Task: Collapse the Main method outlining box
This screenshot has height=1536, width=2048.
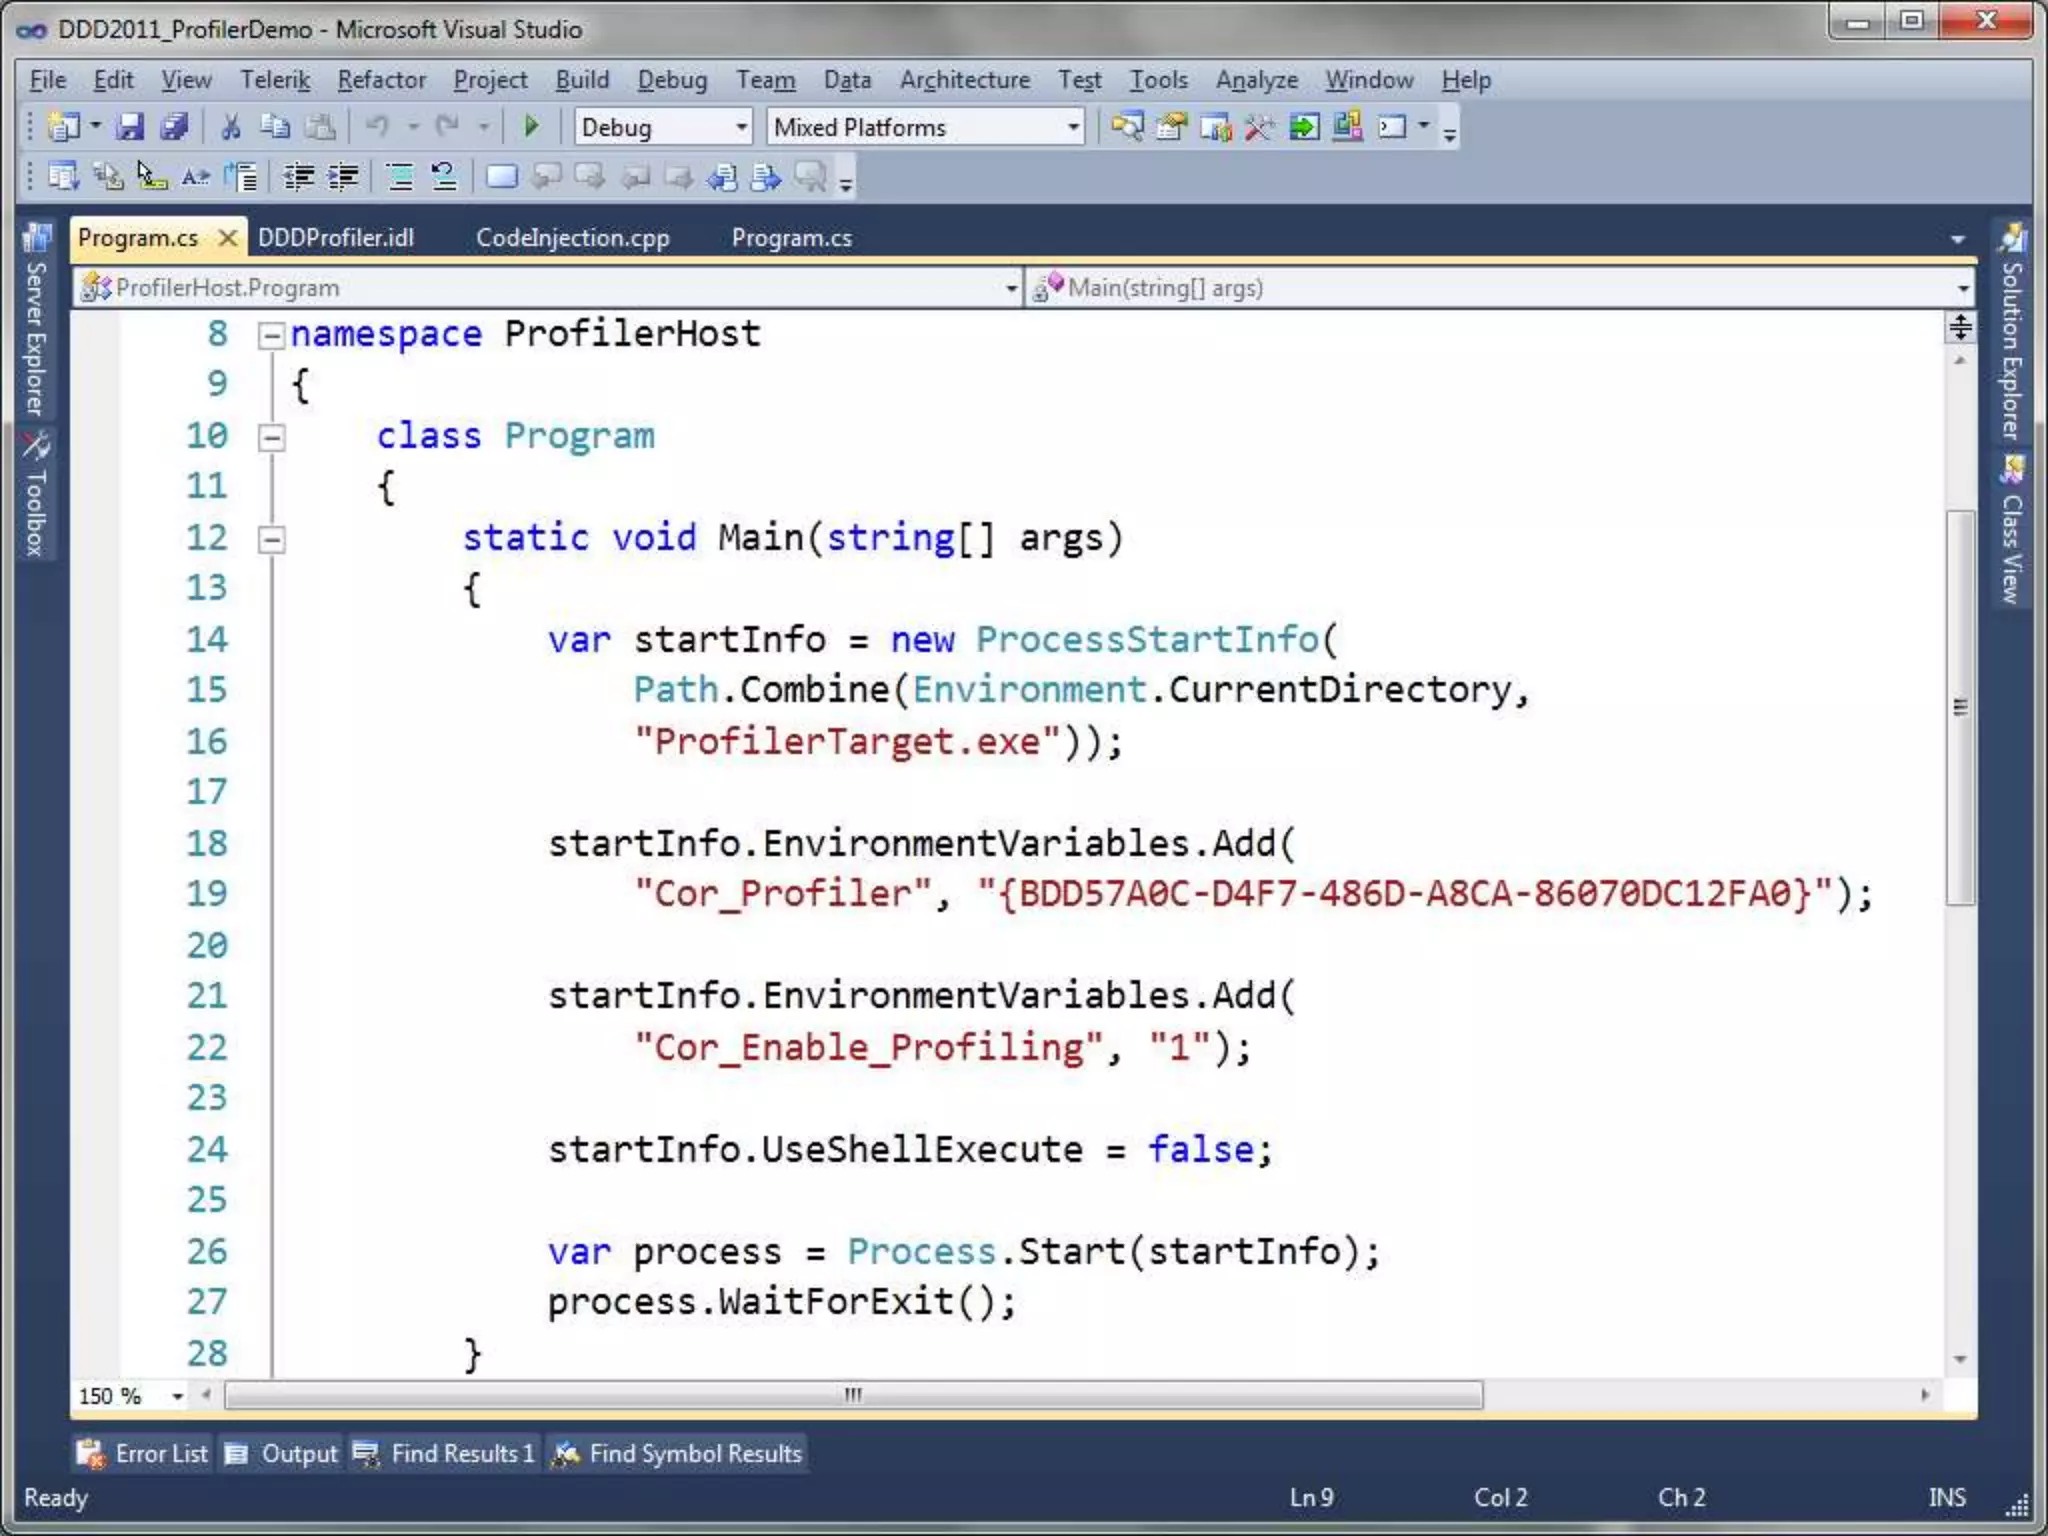Action: (x=271, y=540)
